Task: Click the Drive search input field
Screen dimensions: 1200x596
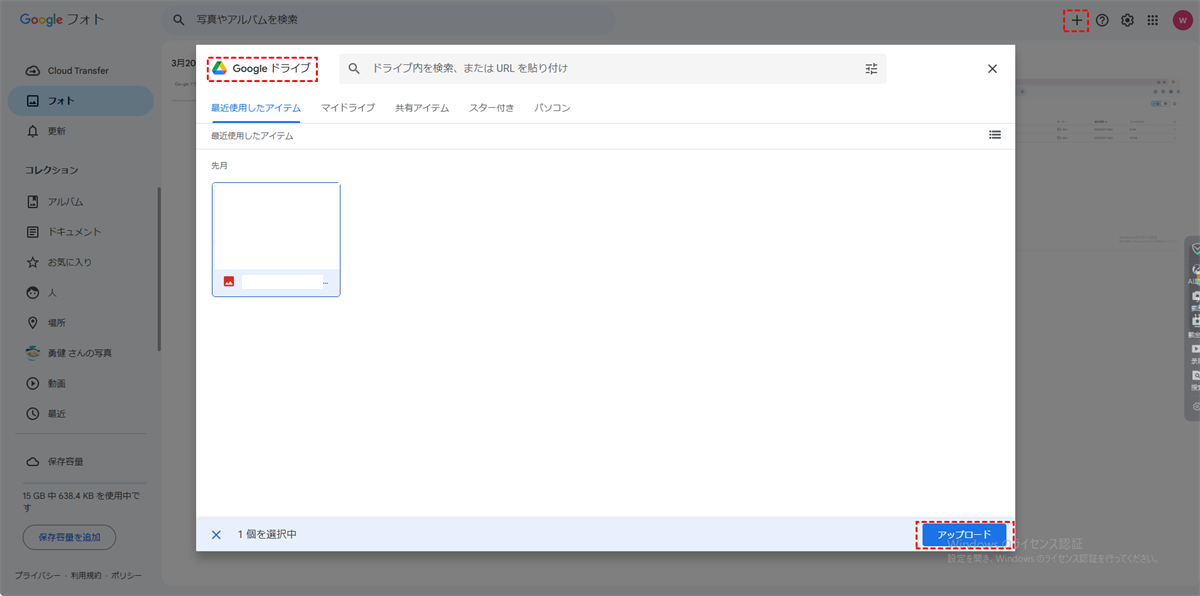Action: coord(612,69)
